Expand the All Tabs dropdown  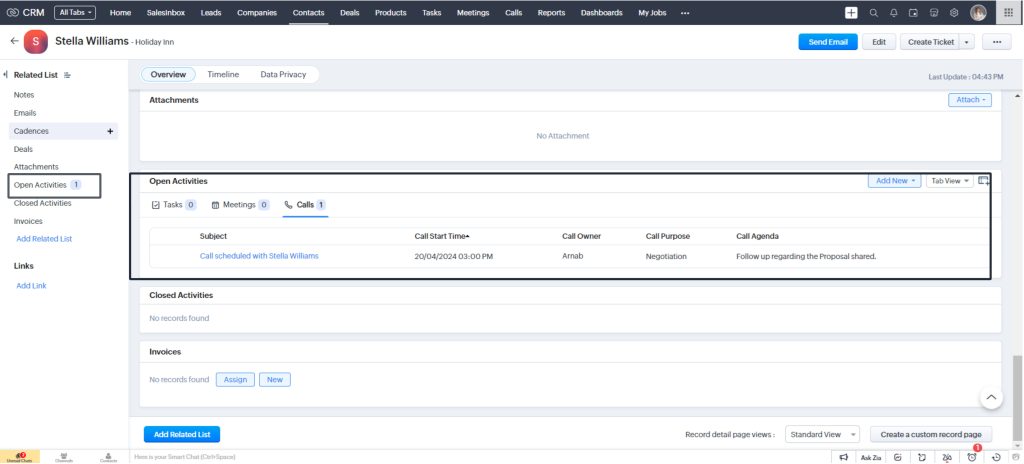point(75,13)
